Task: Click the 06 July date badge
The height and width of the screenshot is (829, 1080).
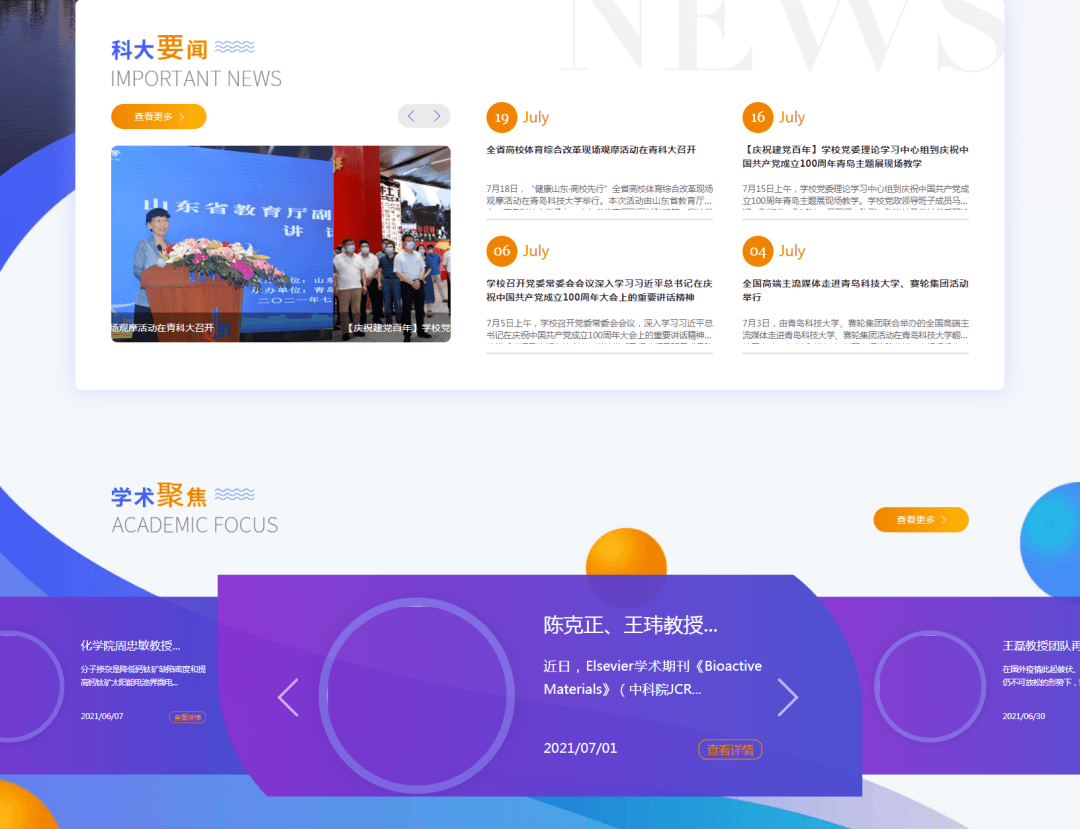Action: click(501, 251)
